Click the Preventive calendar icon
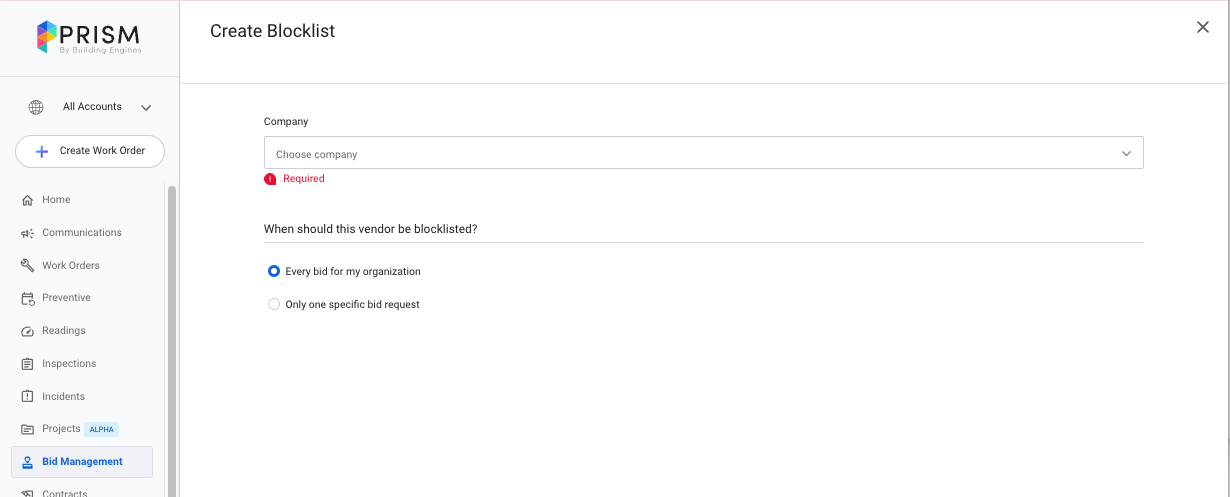The width and height of the screenshot is (1230, 497). pos(28,298)
